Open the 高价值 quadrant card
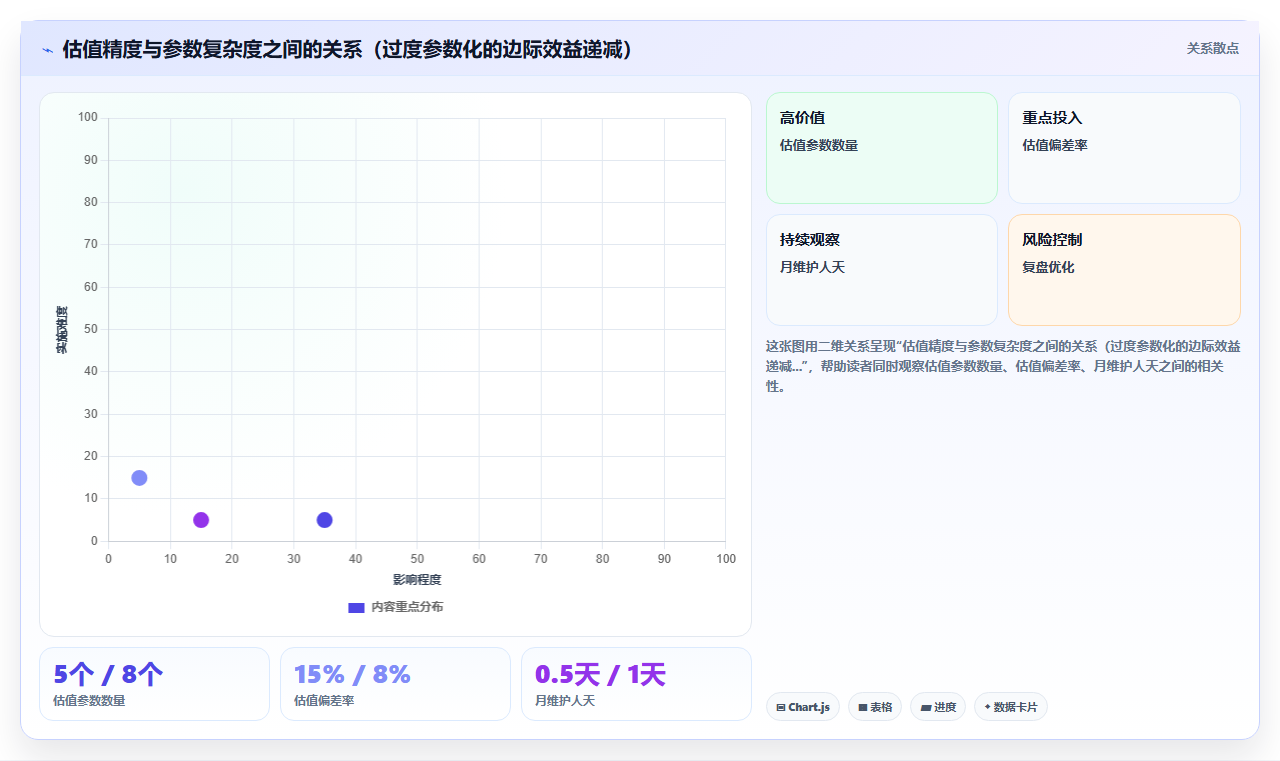1280x761 pixels. click(882, 148)
